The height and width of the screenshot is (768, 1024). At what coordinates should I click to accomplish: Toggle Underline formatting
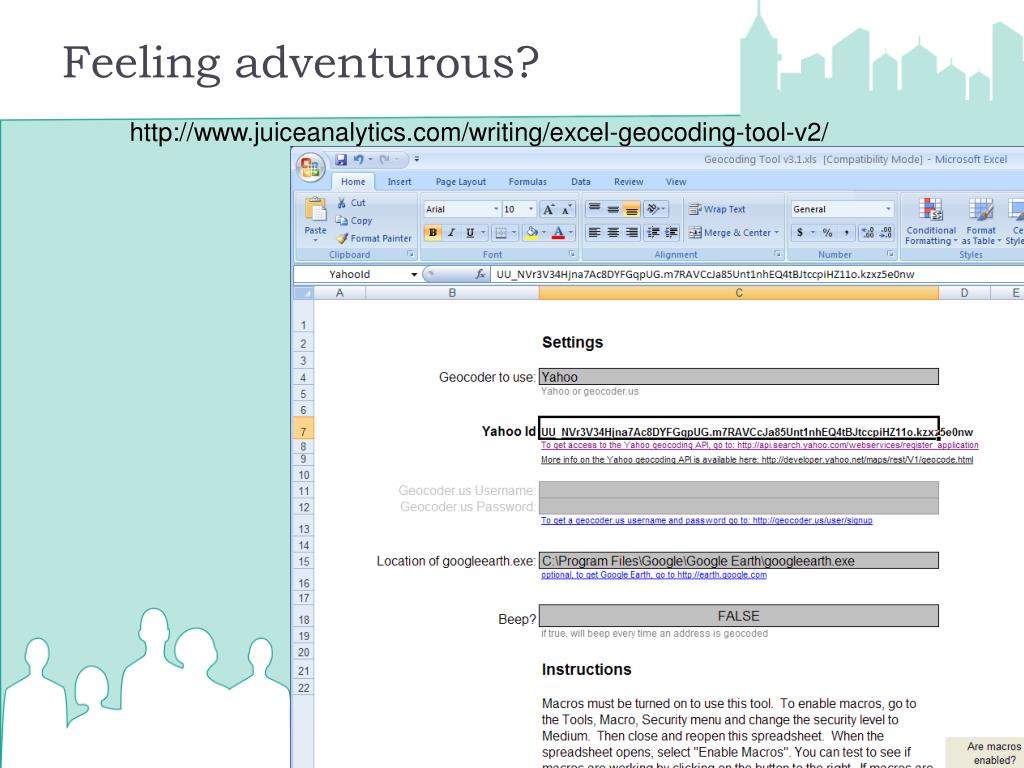coord(470,232)
